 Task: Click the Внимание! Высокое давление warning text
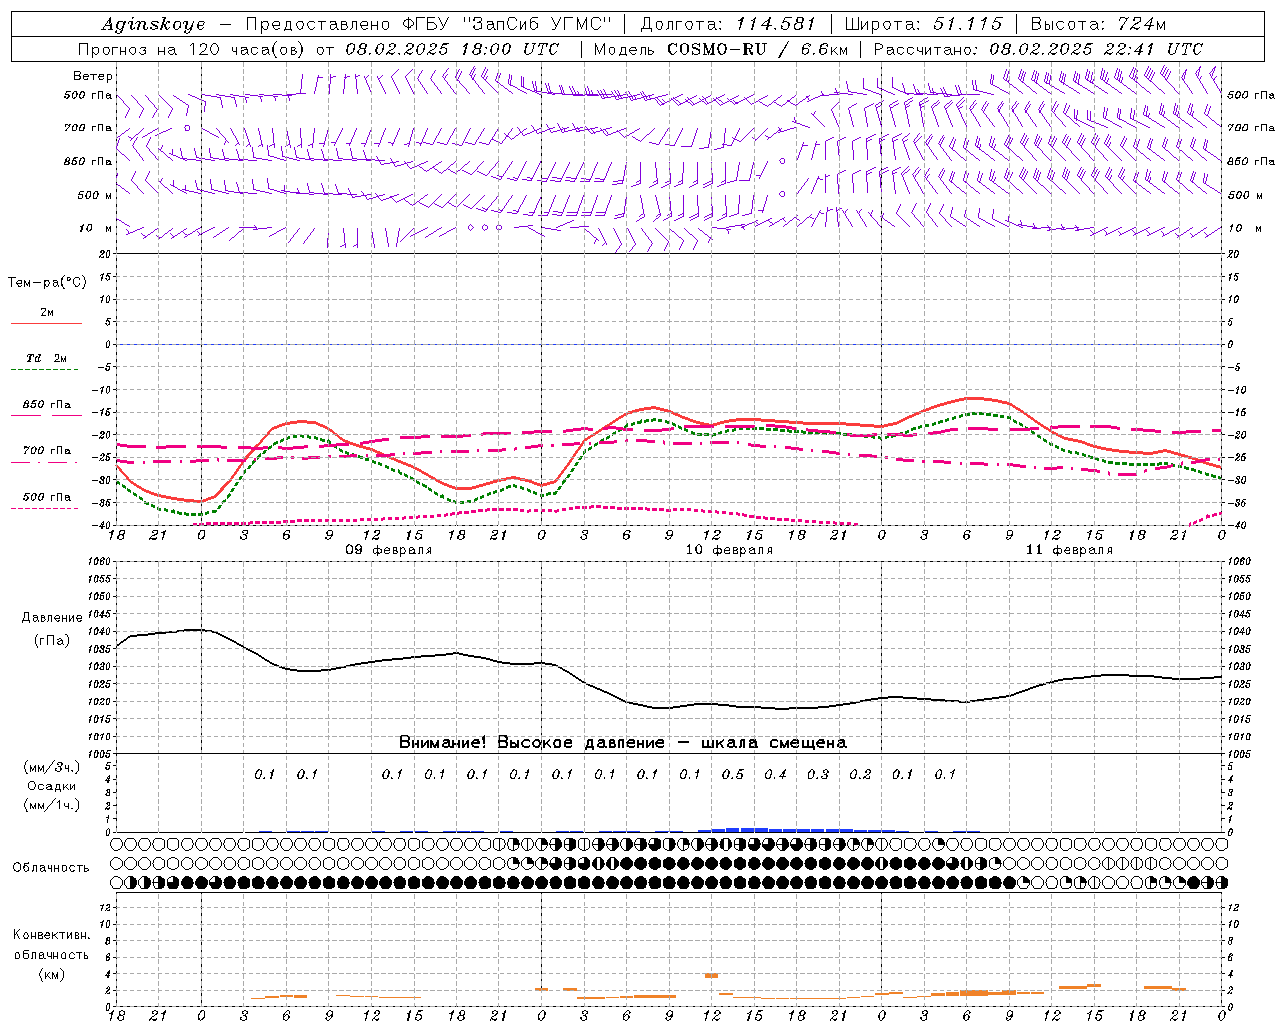tap(622, 743)
